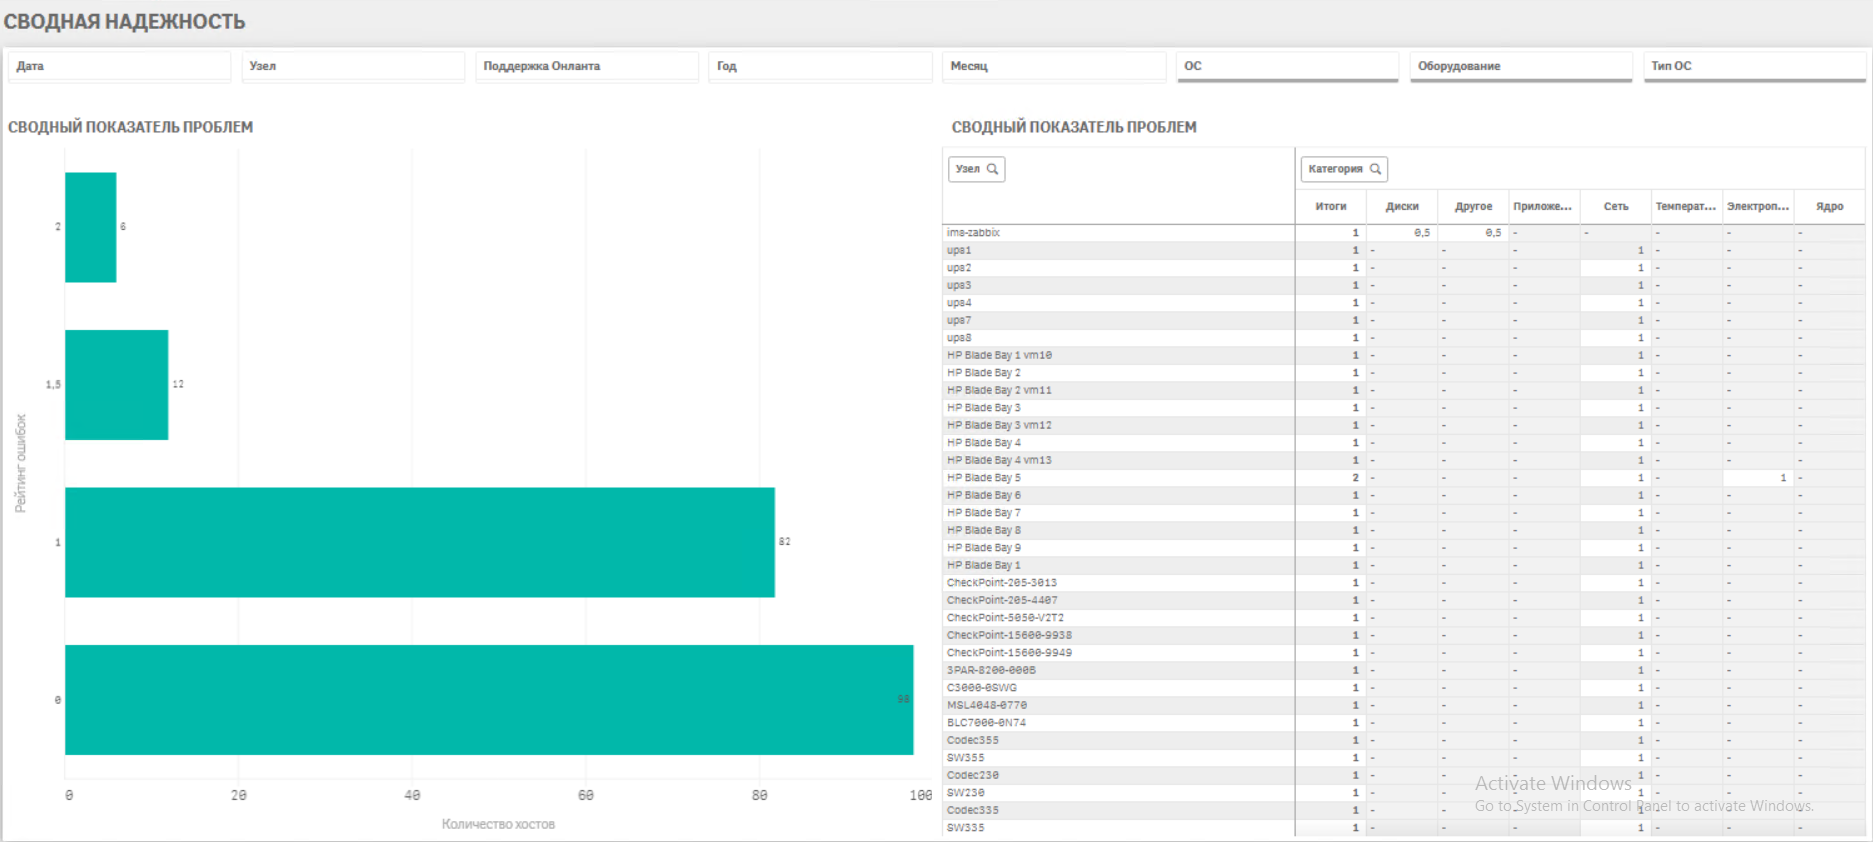Select HP Blade Bay 3 vm12 row
Screen dimensions: 1873x842
coord(1118,425)
